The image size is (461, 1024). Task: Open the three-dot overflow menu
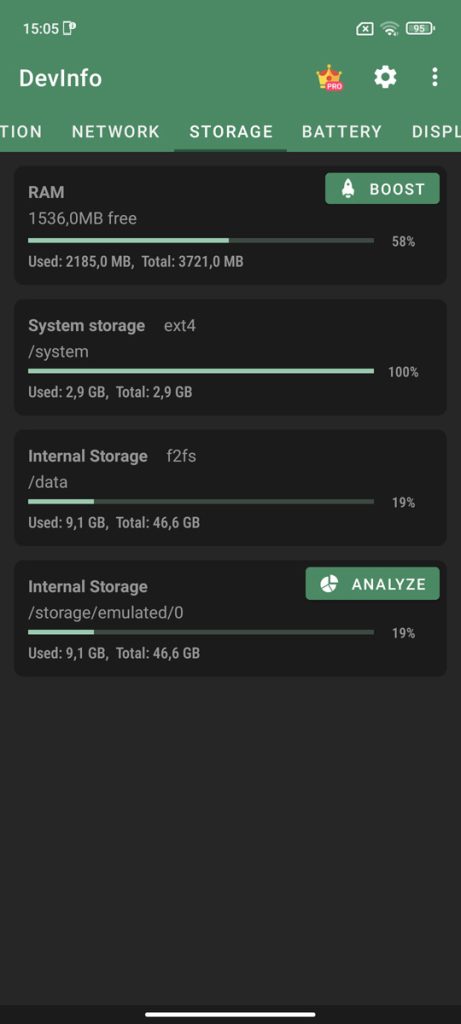coord(435,78)
